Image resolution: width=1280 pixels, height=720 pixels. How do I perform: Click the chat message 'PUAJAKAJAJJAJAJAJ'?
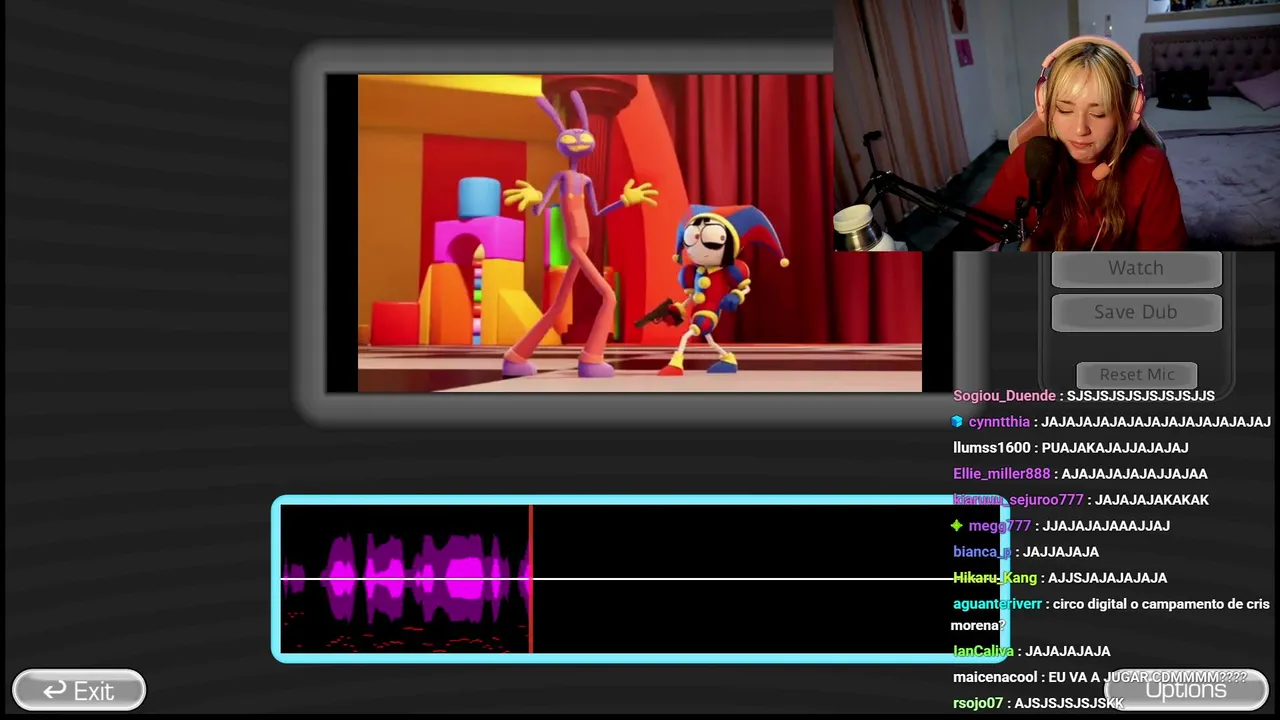[1115, 448]
